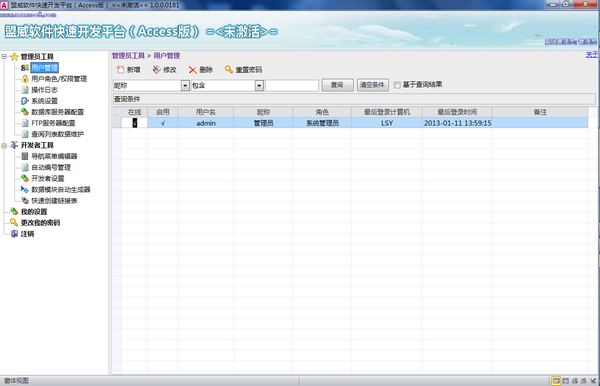The image size is (600, 386).
Task: Click the document icon beside 操作日志
Action: point(25,90)
